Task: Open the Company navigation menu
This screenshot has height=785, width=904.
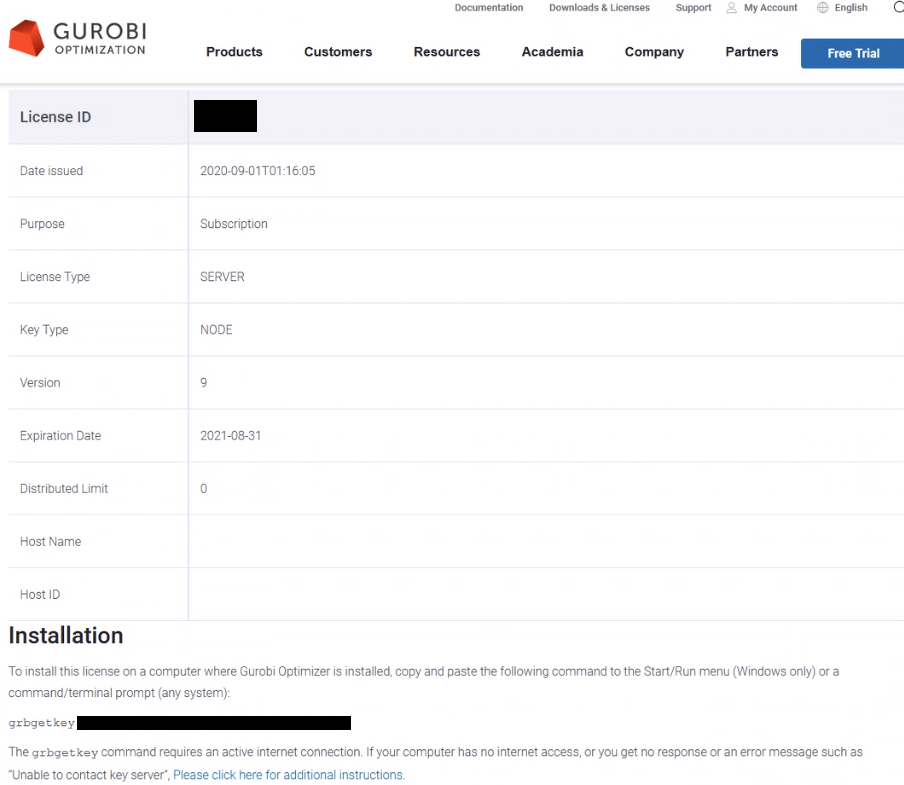Action: point(654,52)
